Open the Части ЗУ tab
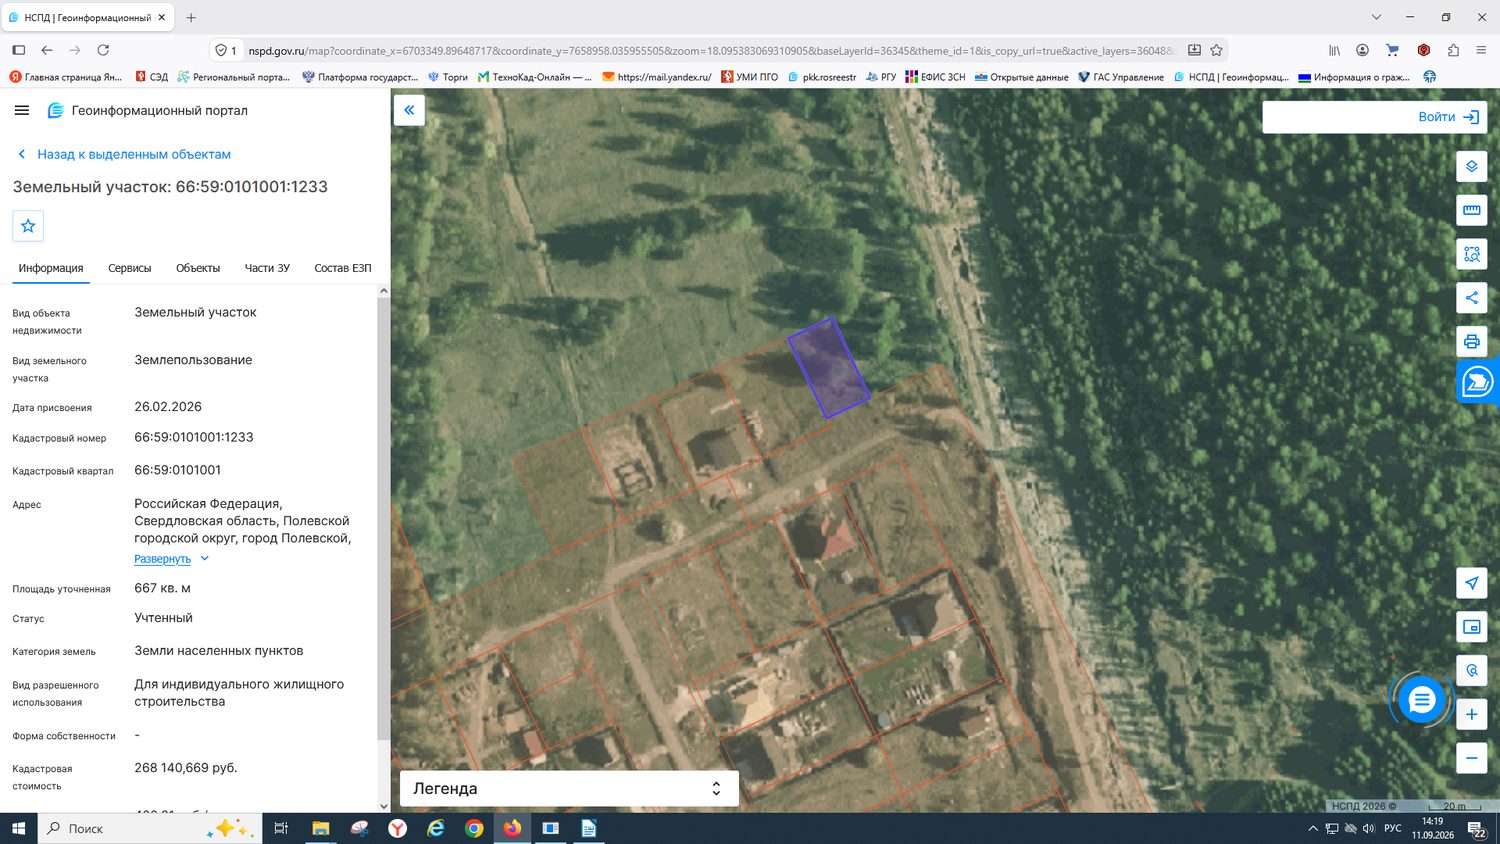The image size is (1500, 844). click(x=267, y=268)
